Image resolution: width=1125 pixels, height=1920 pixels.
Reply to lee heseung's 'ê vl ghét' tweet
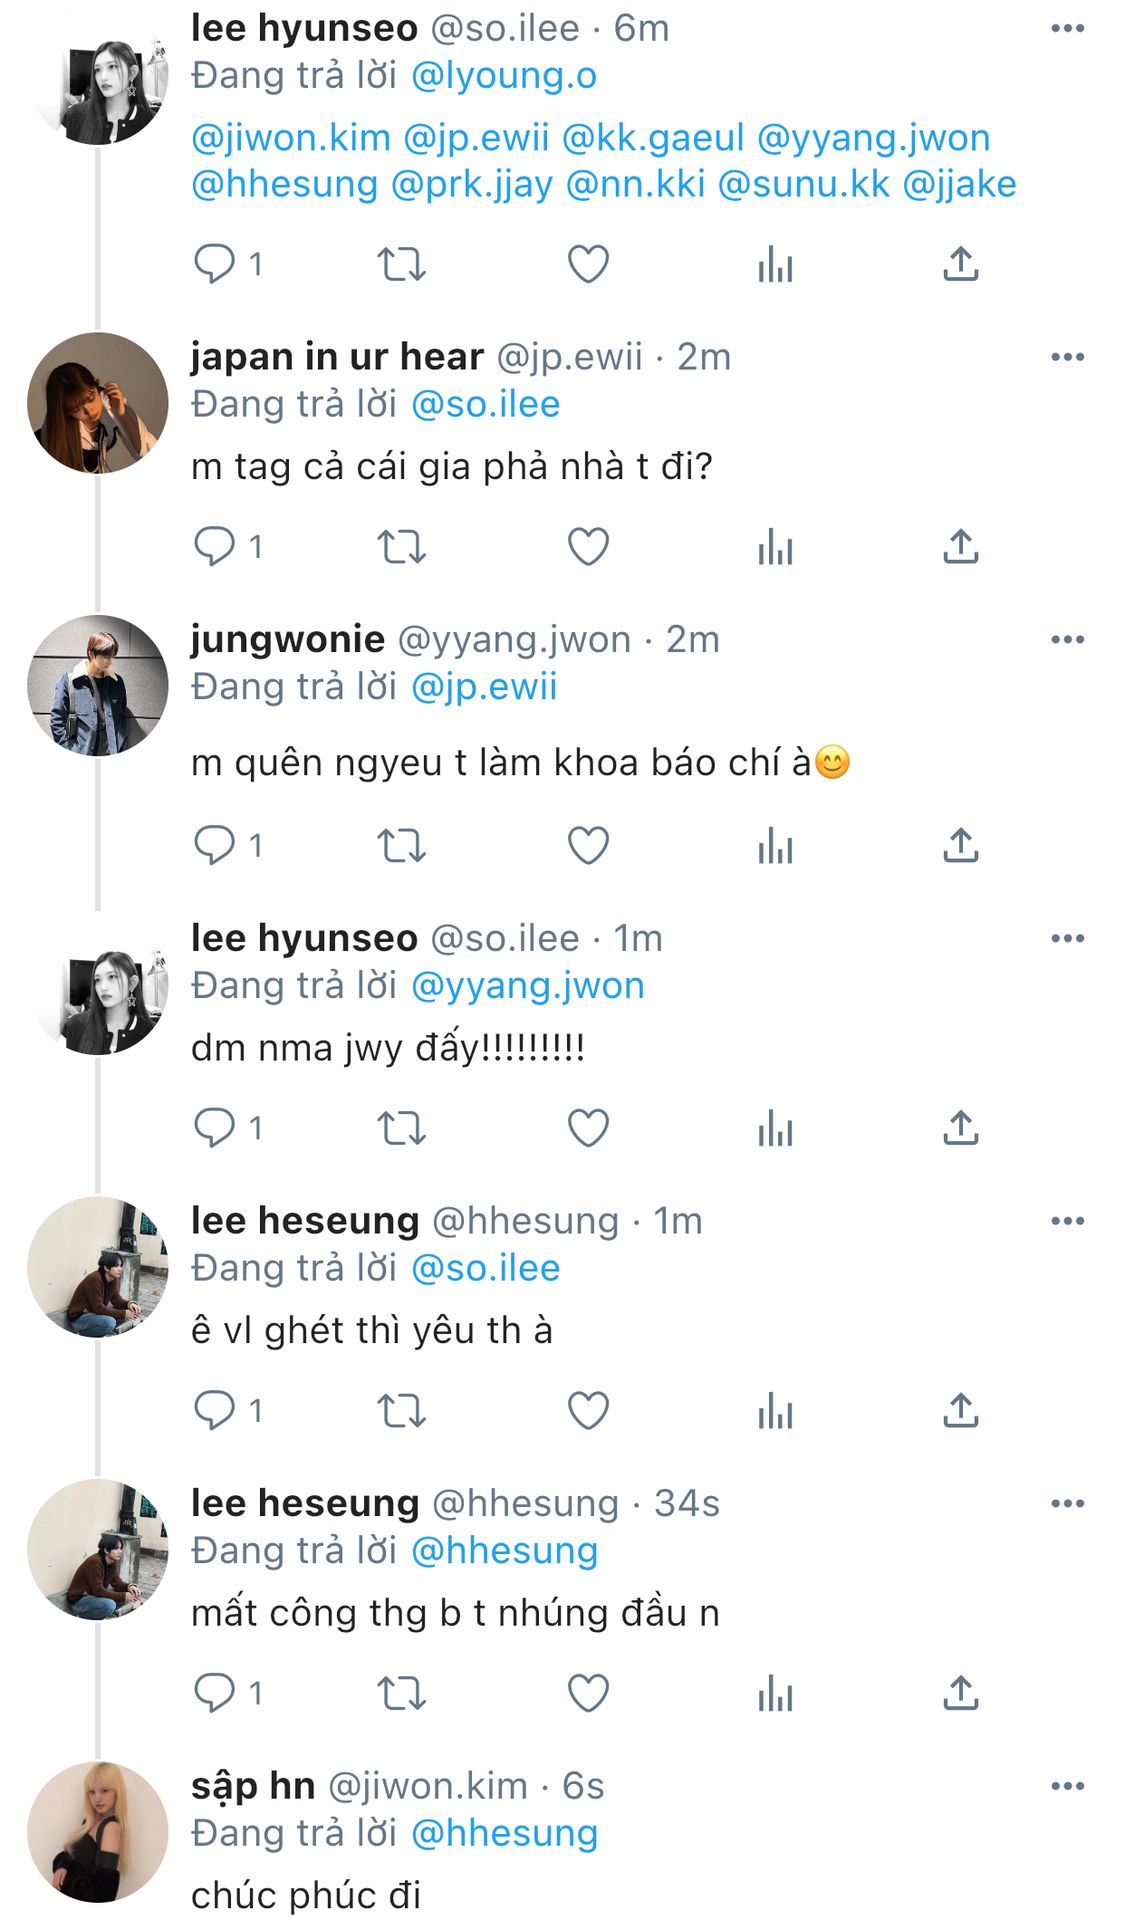pos(214,1411)
